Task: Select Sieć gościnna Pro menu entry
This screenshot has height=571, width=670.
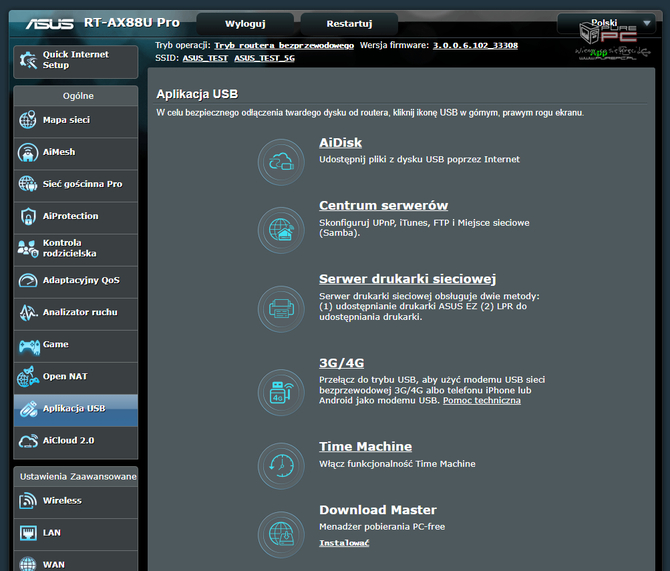Action: [x=76, y=185]
